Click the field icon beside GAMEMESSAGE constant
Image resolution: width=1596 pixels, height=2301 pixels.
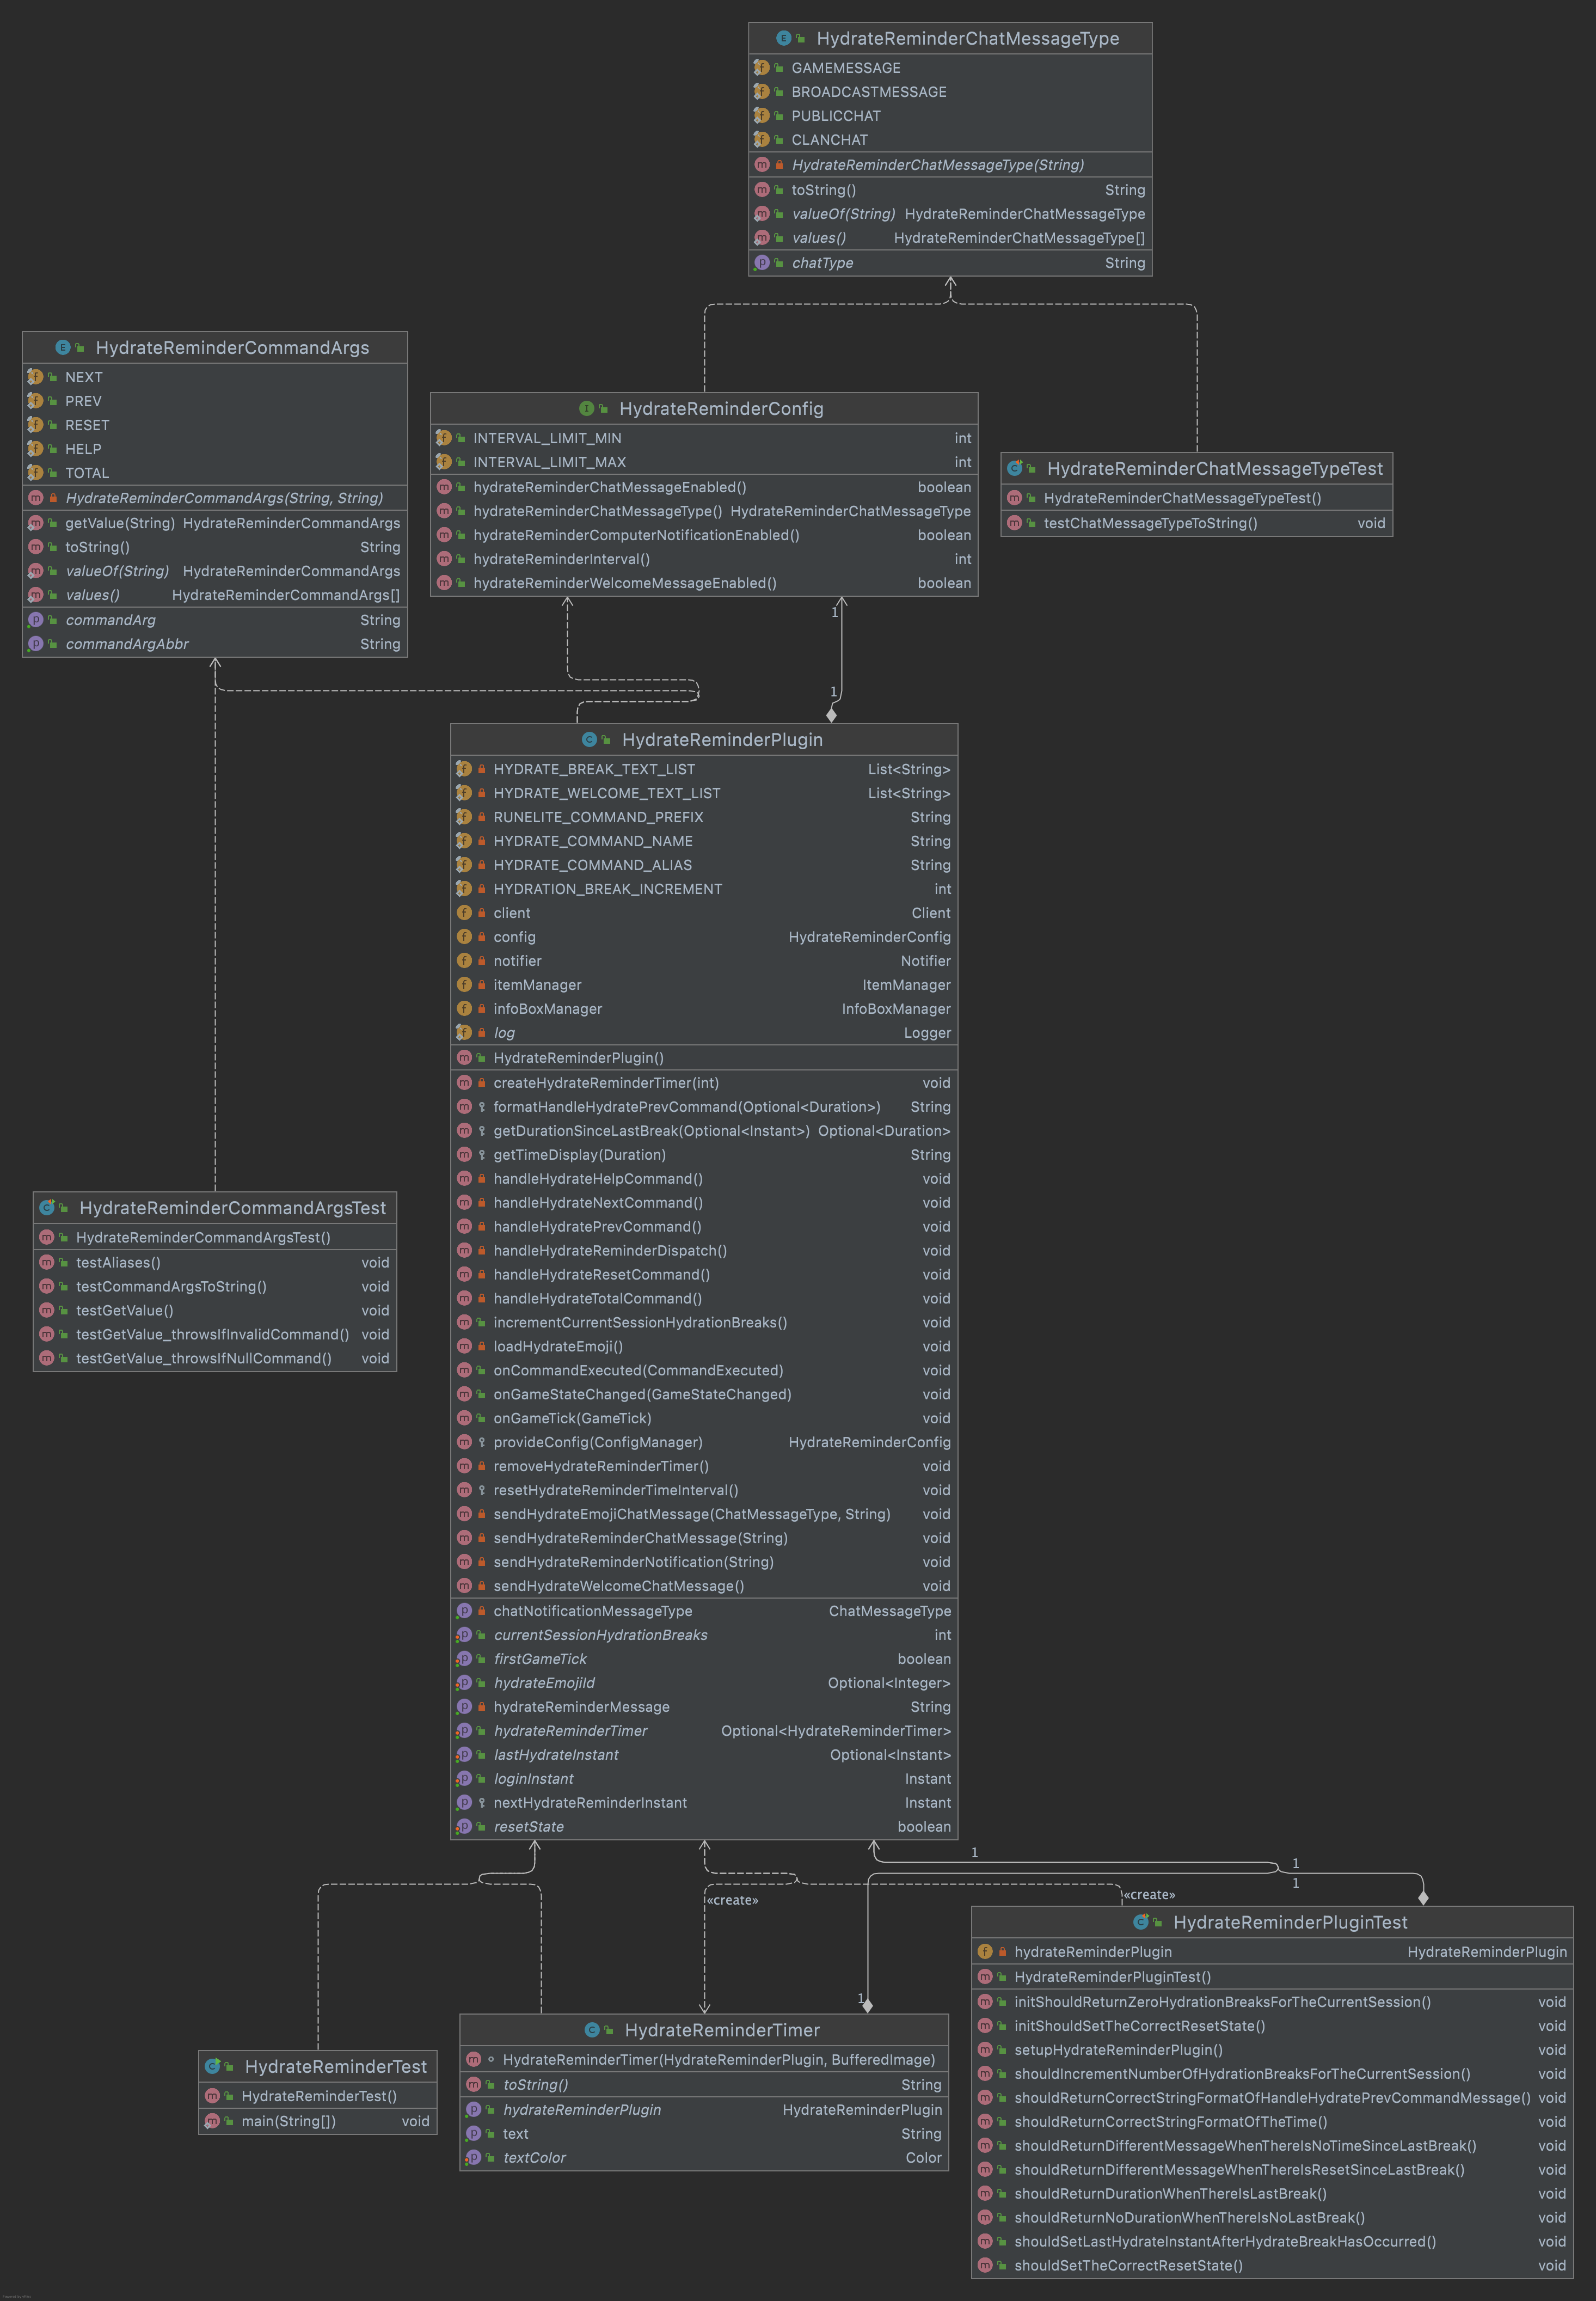click(x=762, y=68)
